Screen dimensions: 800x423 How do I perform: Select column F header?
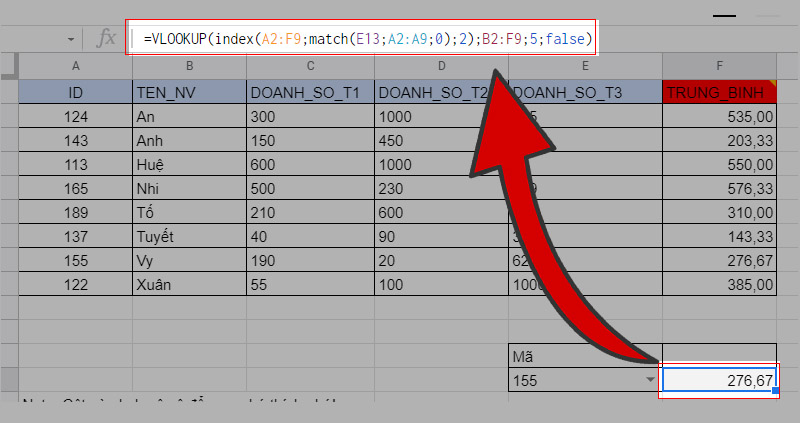point(720,66)
